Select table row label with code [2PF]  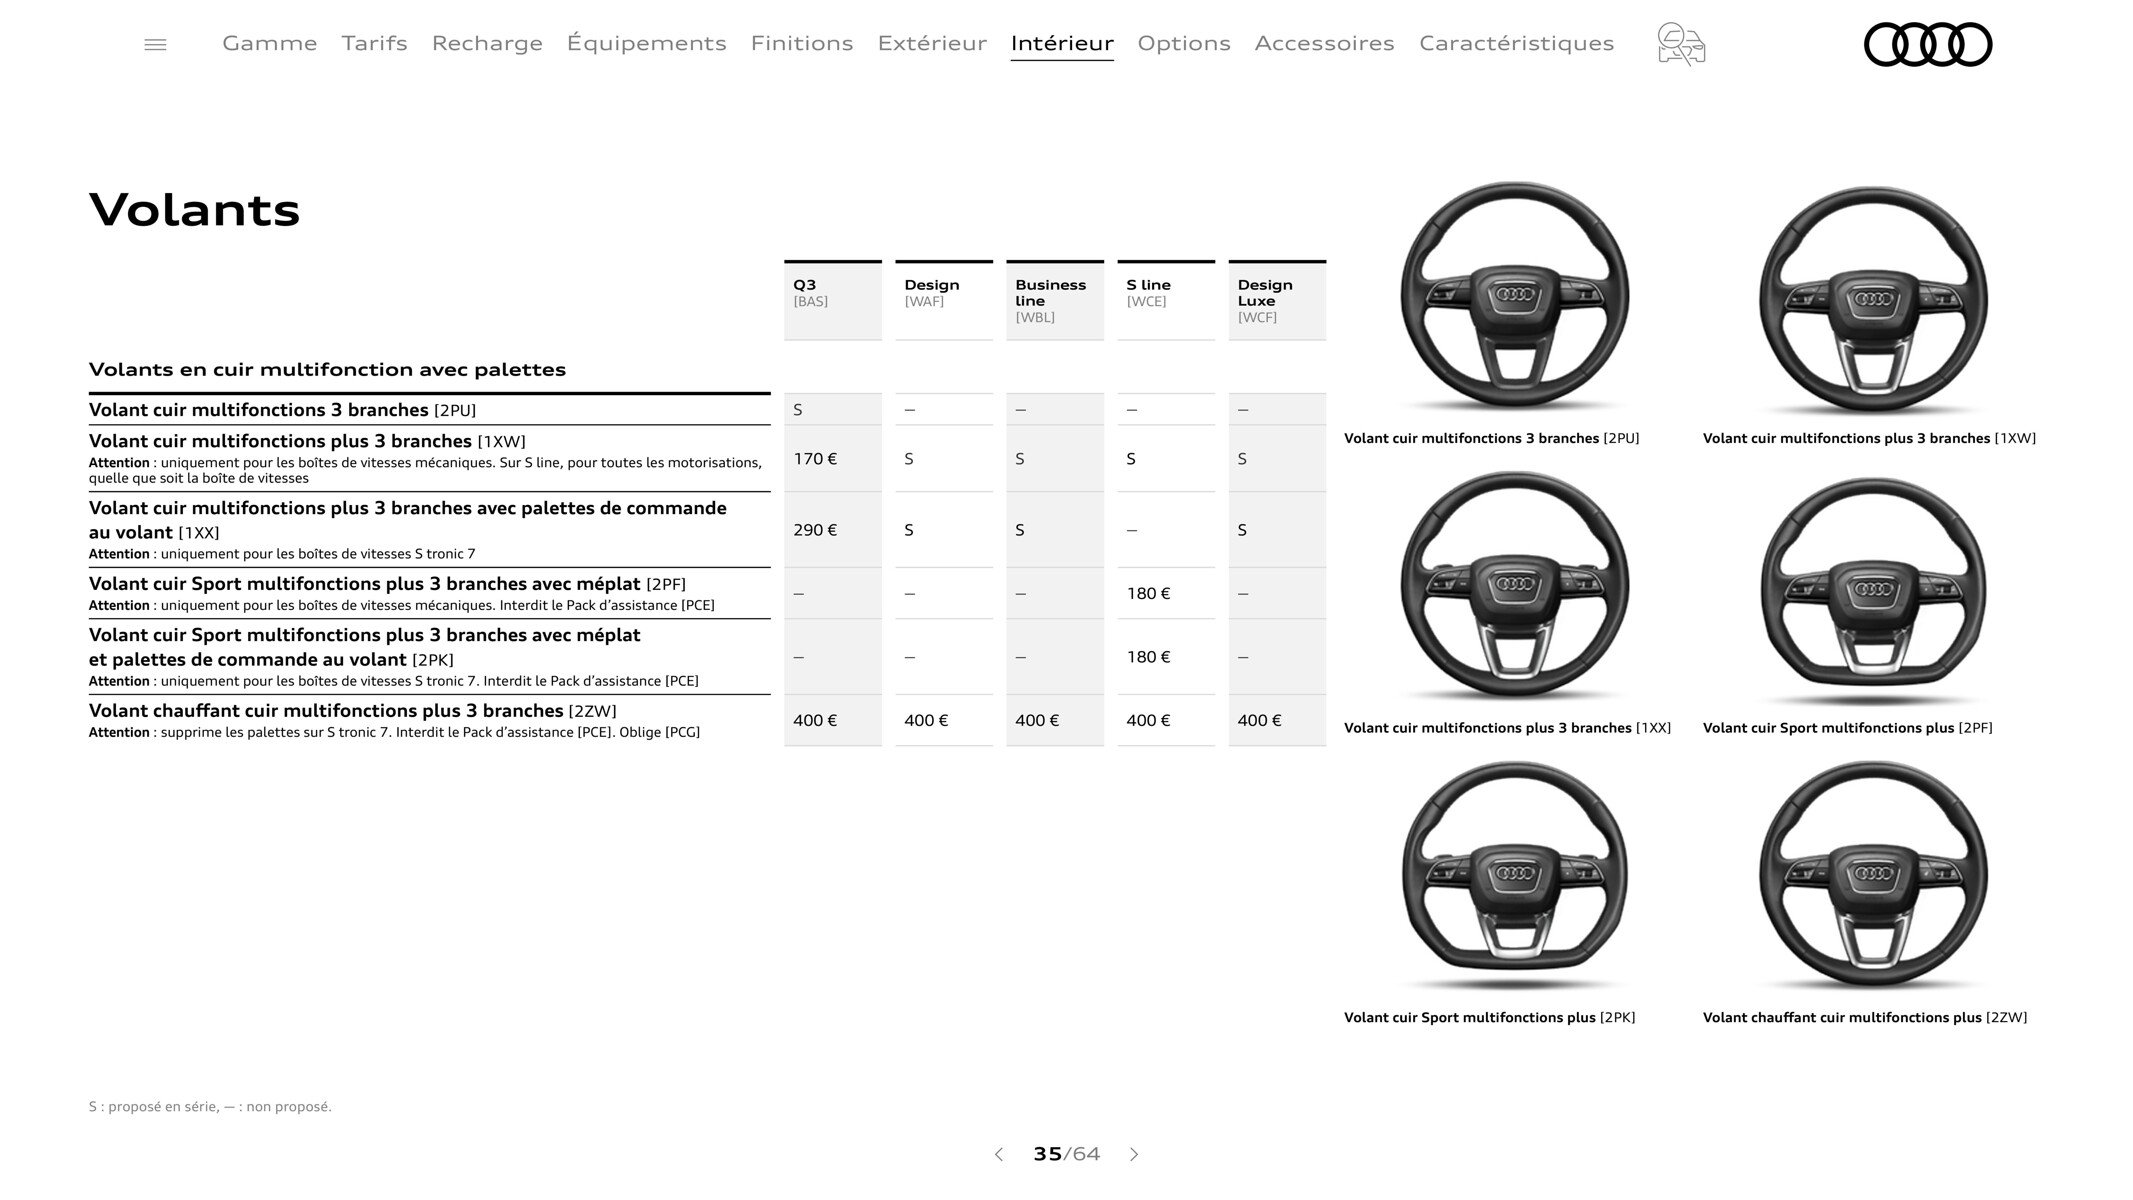point(429,594)
